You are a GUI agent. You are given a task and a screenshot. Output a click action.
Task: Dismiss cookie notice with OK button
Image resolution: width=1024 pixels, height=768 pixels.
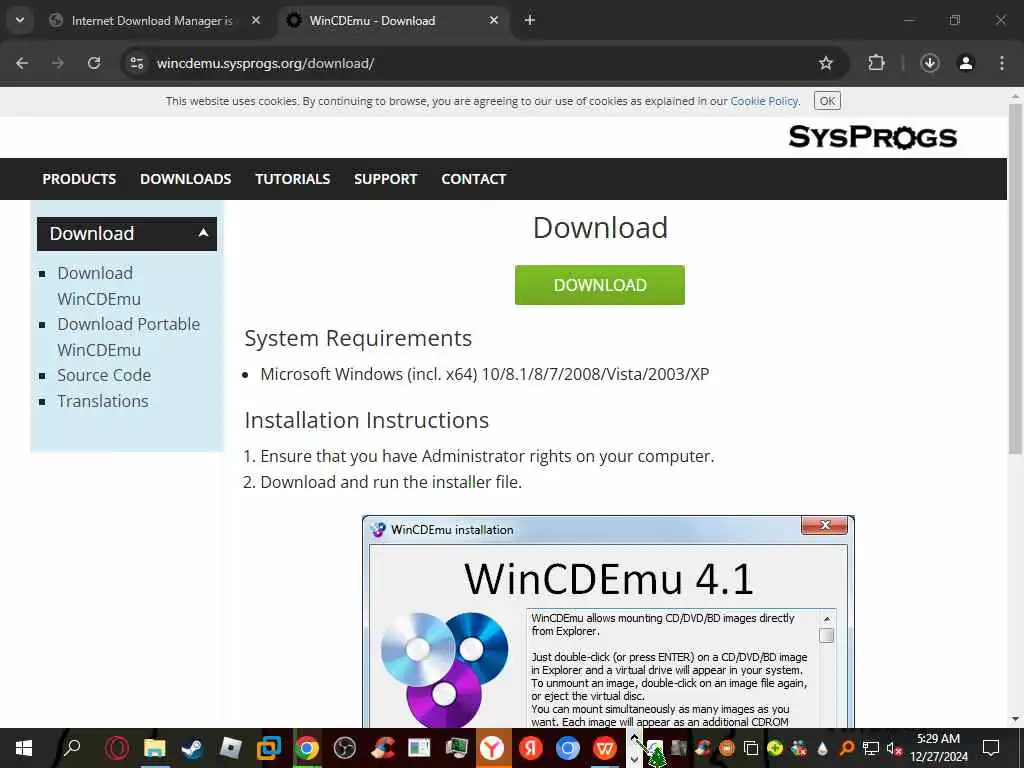coord(827,101)
